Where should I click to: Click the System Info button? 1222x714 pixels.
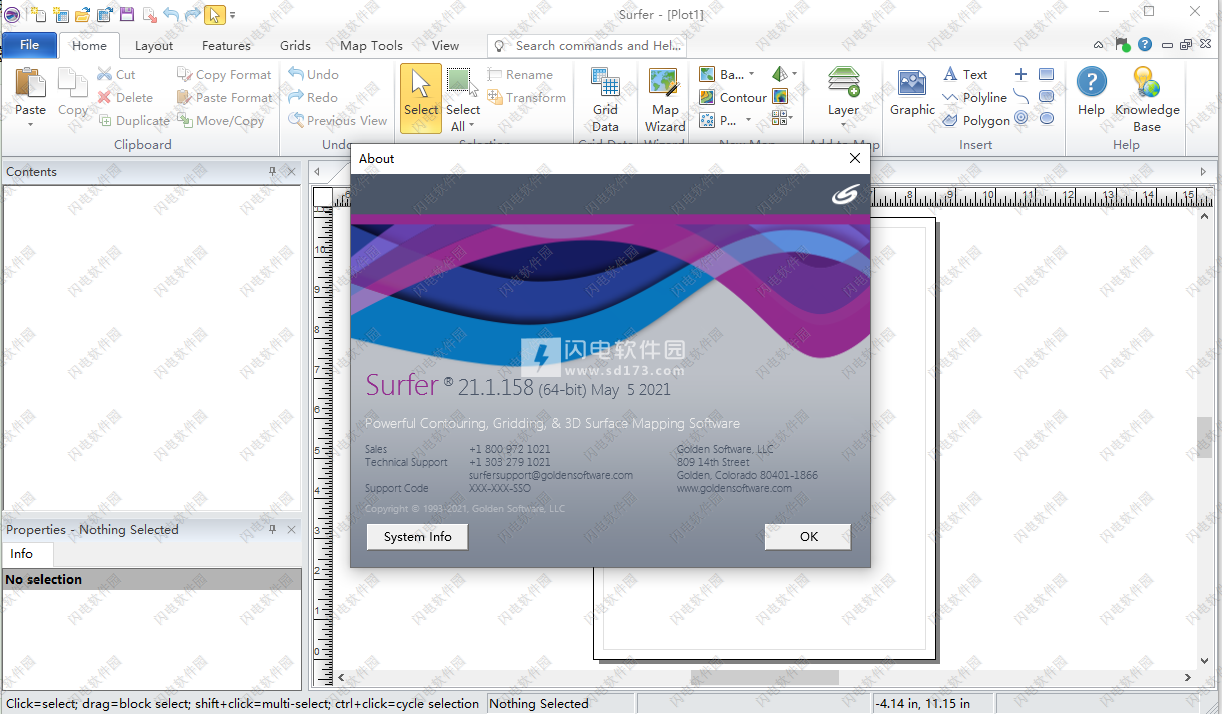click(x=417, y=537)
